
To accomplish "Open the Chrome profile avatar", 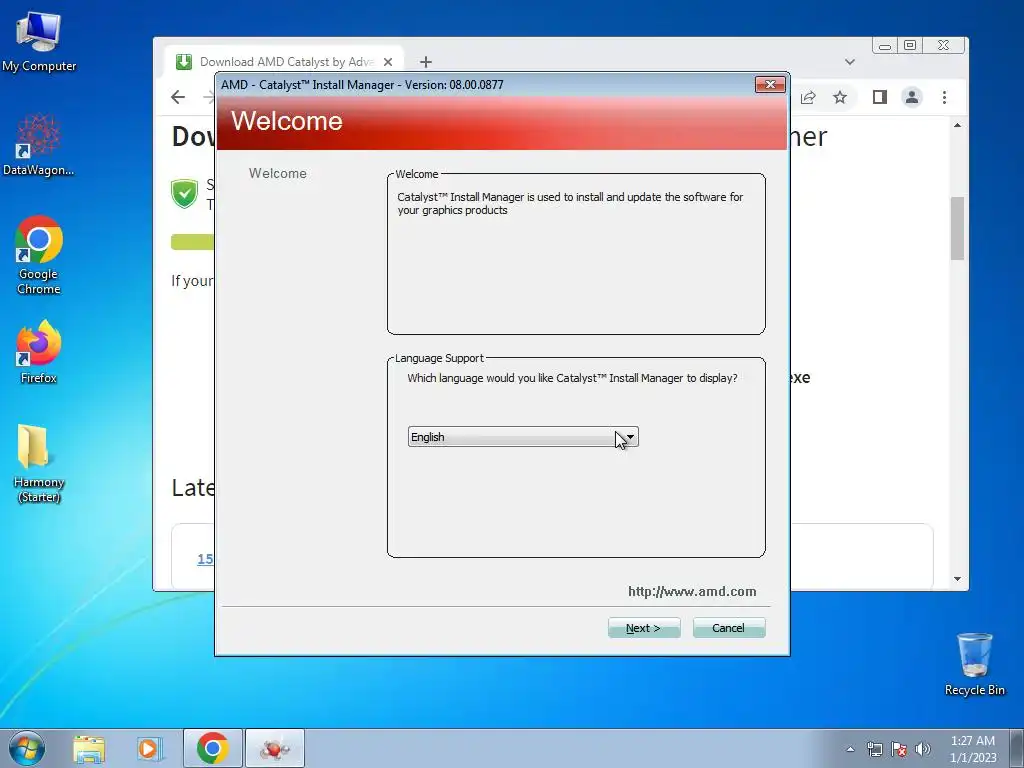I will [x=912, y=97].
